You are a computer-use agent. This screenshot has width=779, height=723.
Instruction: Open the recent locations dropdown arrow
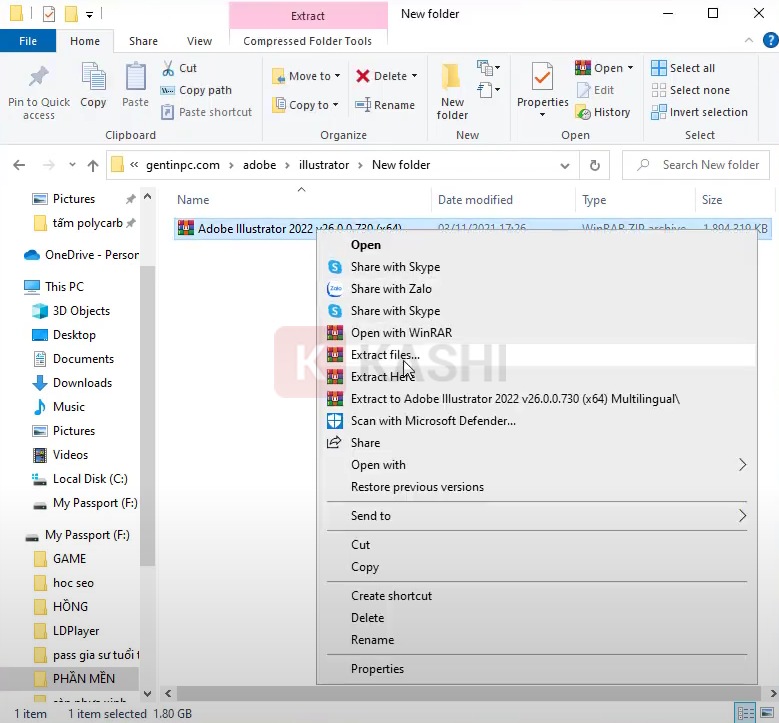pyautogui.click(x=72, y=164)
